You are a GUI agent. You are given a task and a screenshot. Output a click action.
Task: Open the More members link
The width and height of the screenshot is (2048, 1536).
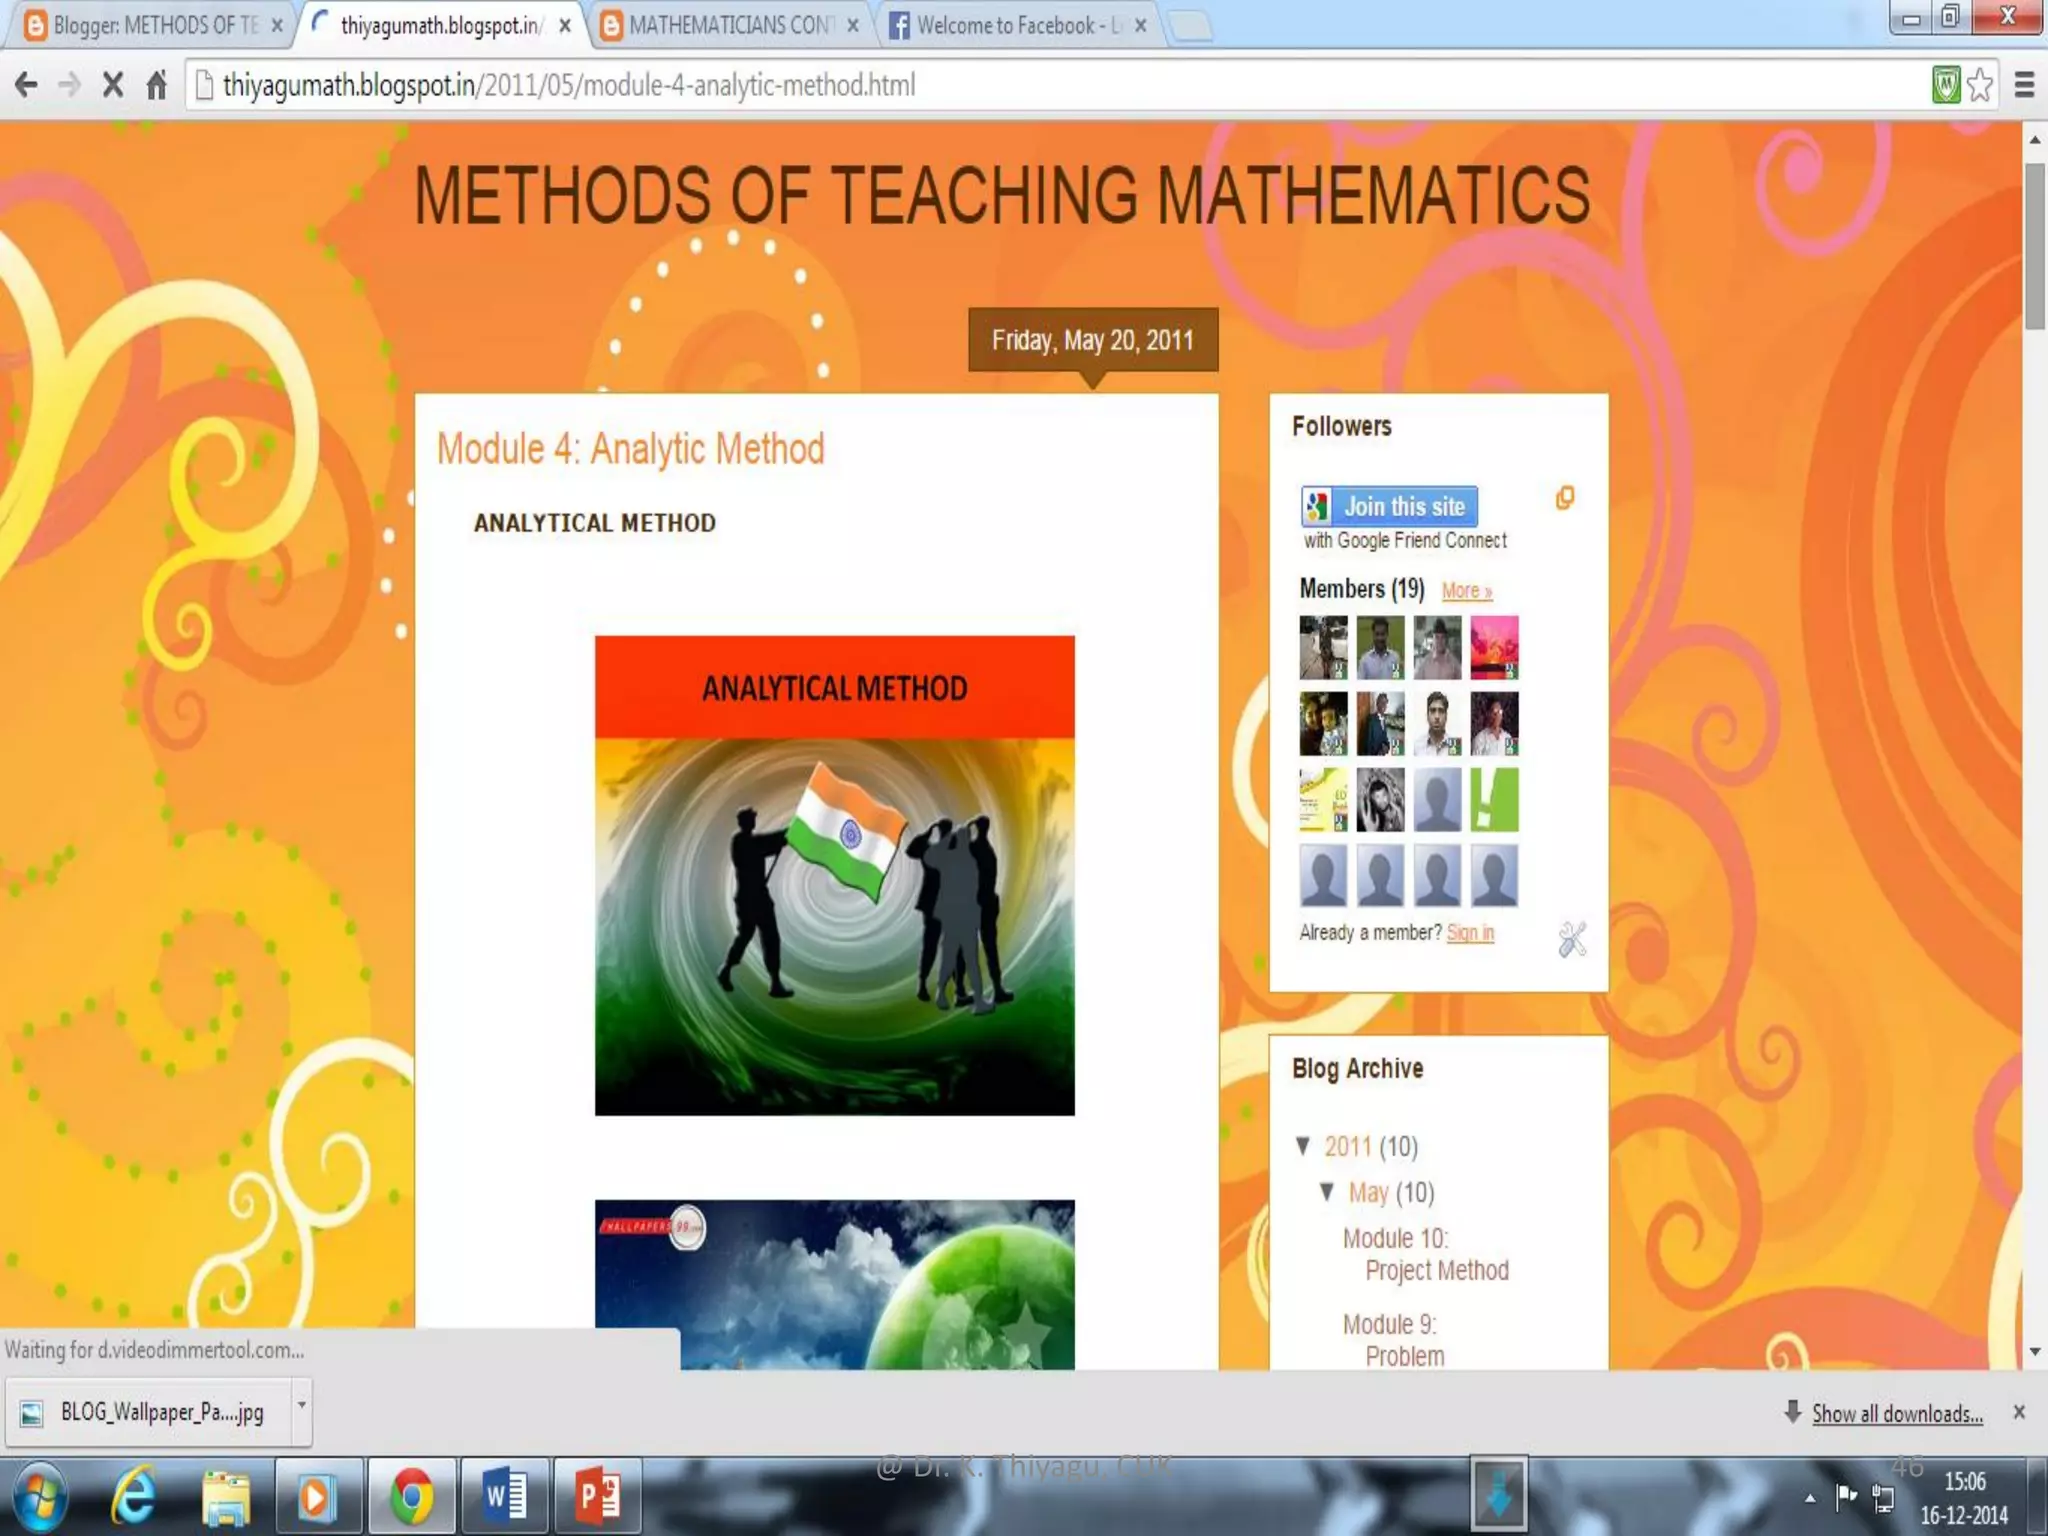click(1466, 591)
